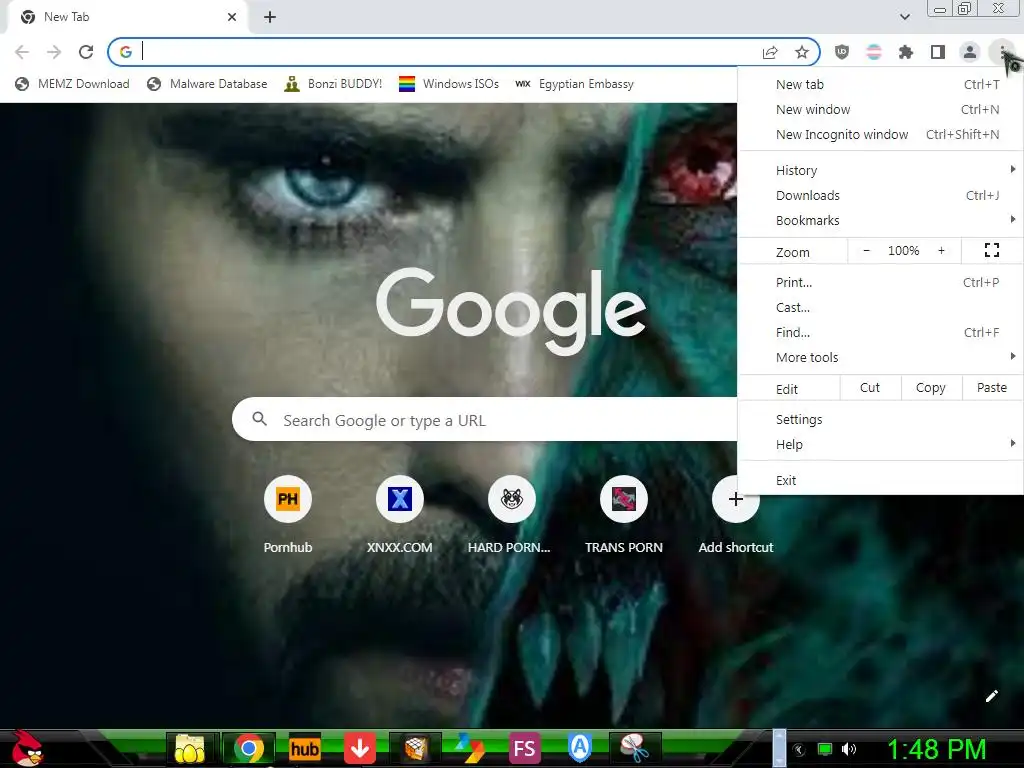Click Copy in the Edit row
1024x768 pixels.
[931, 388]
